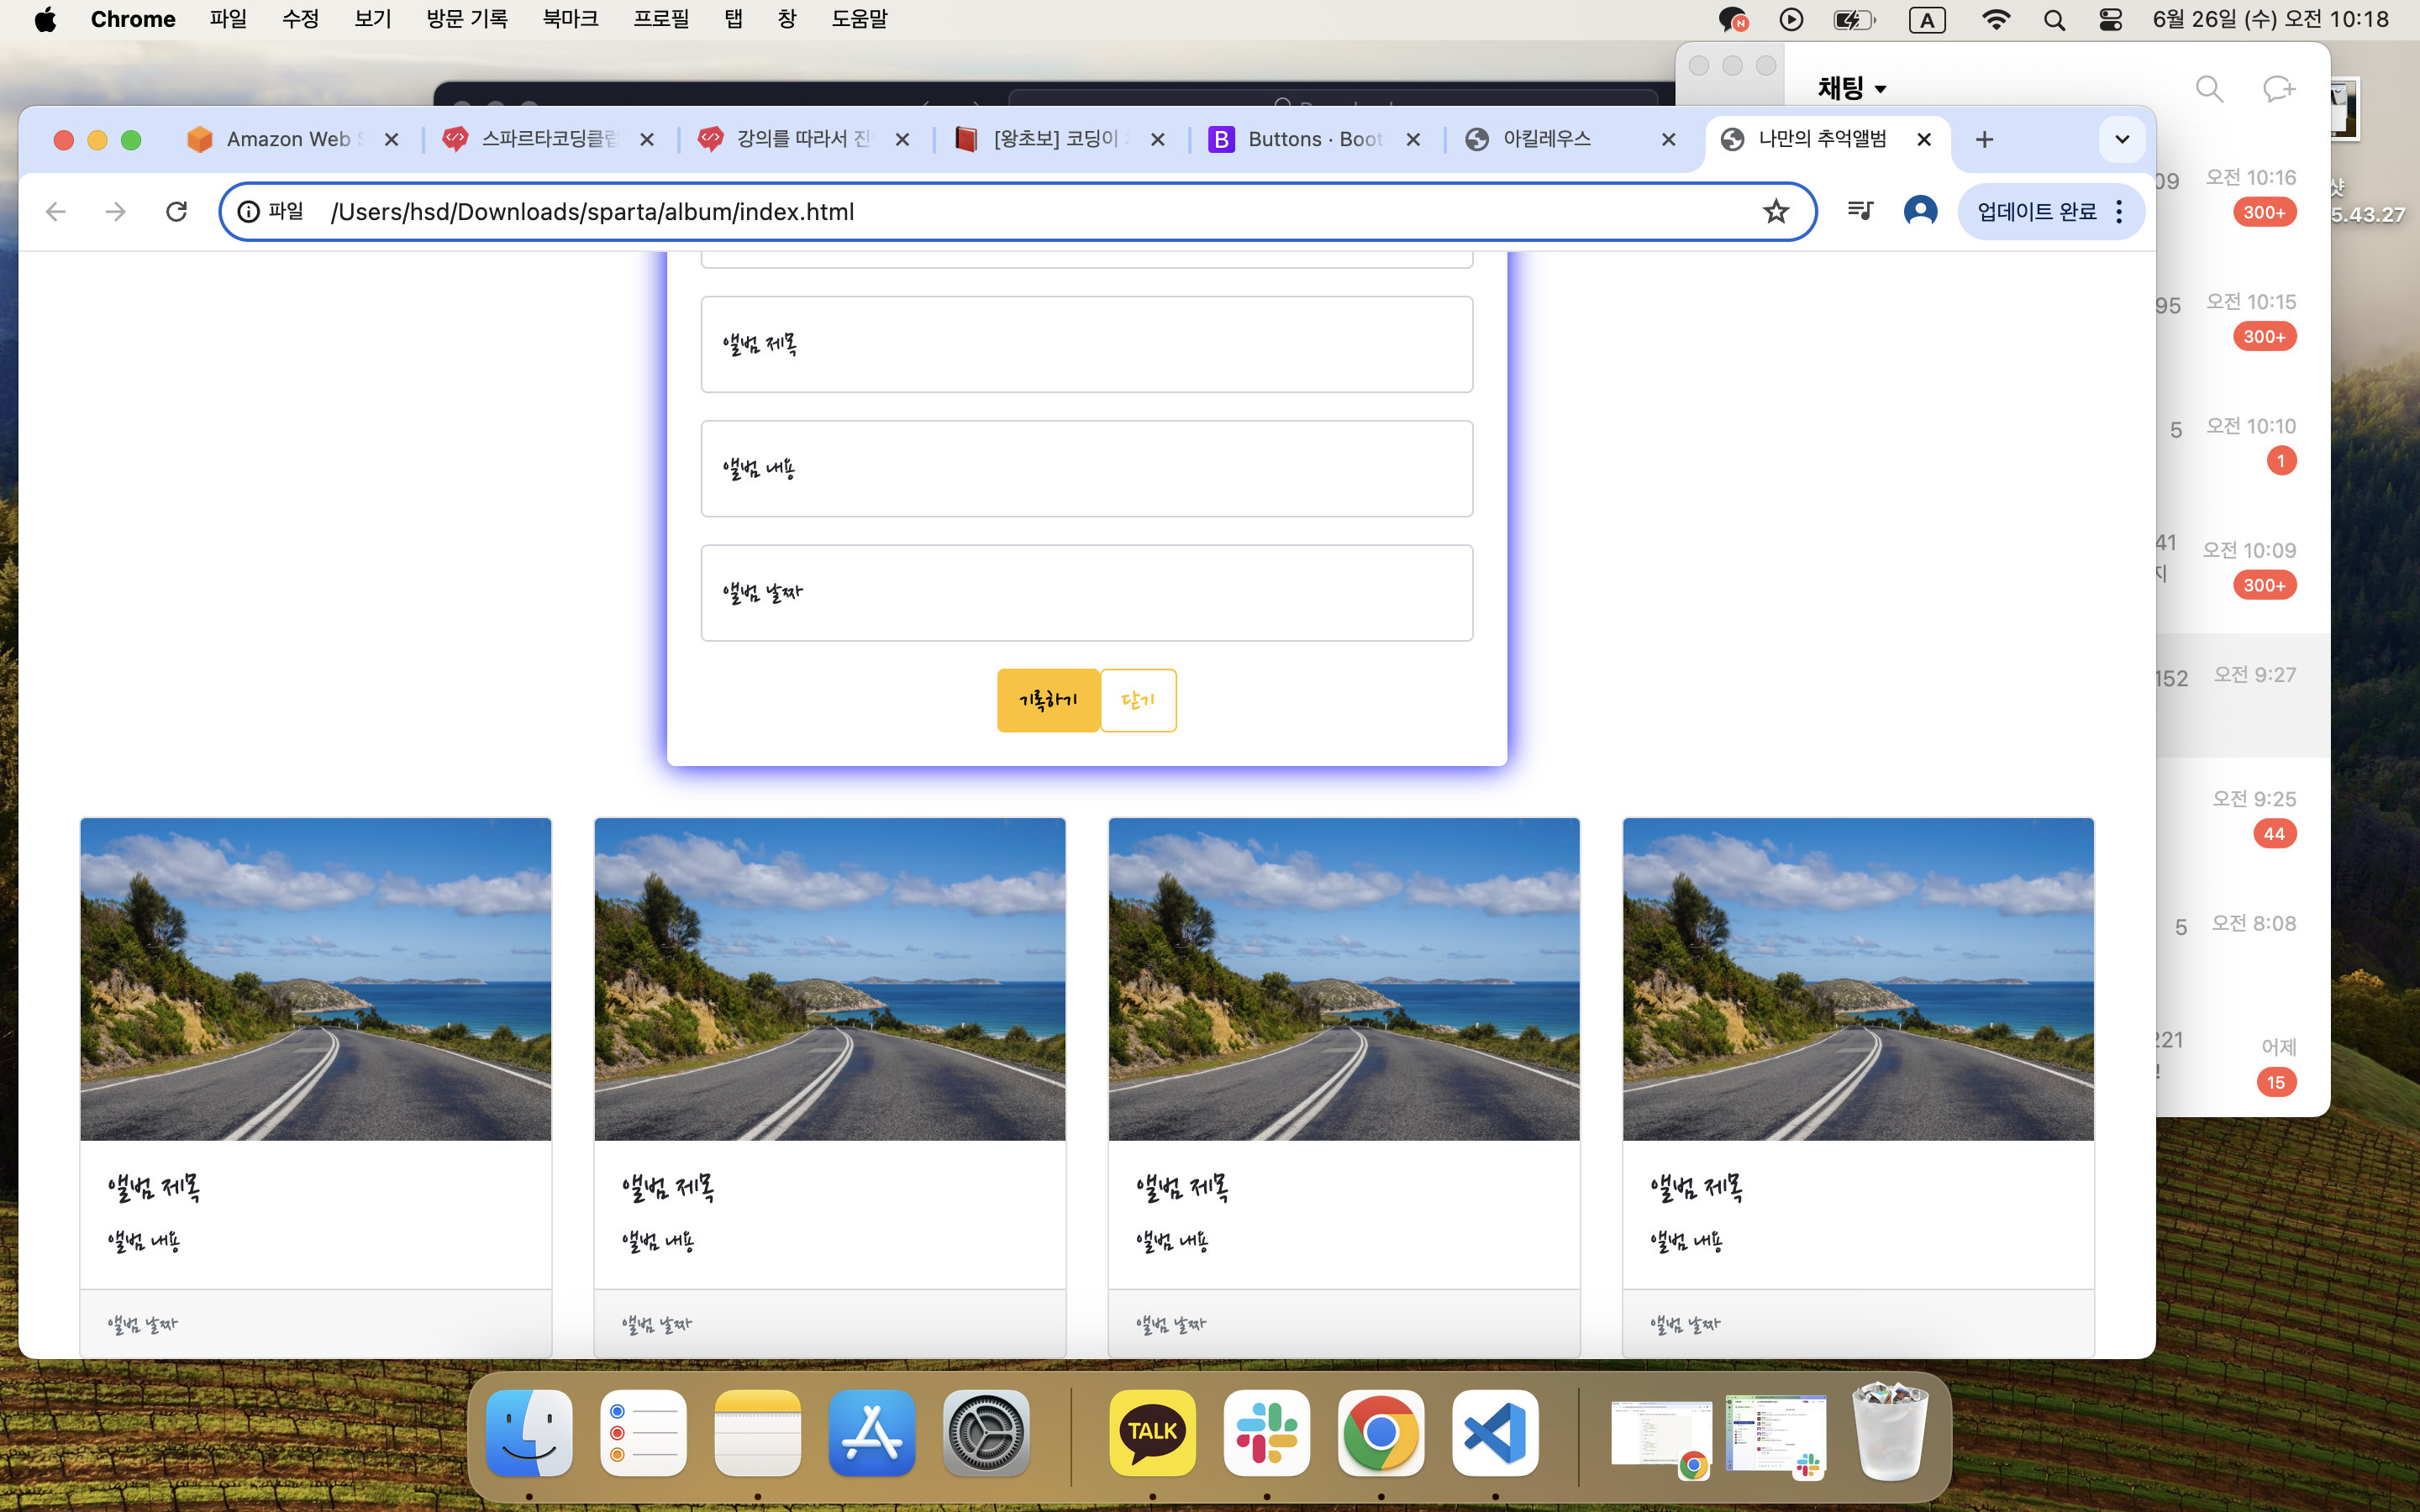Open the KakaoTalk chat from 오전 9:25
2420x1512 pixels.
[2243, 818]
